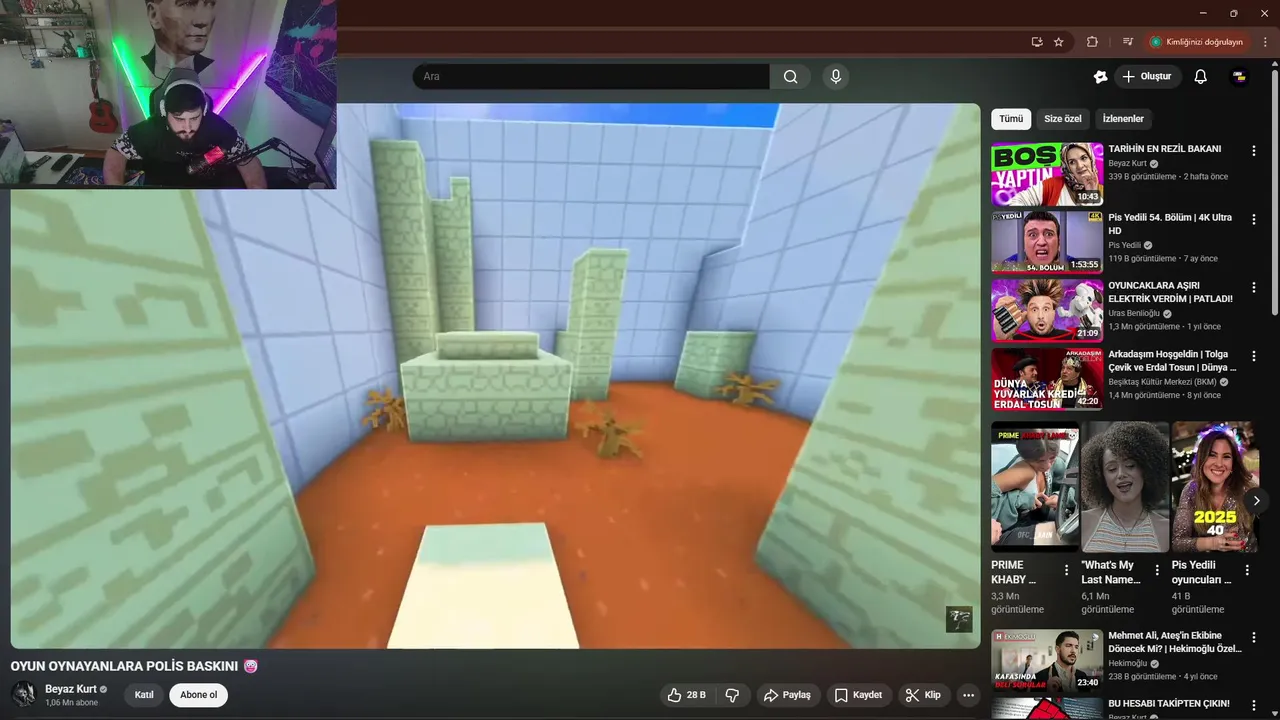
Task: Open options for Pis Yedili 54. Bölüm
Action: pos(1254,219)
